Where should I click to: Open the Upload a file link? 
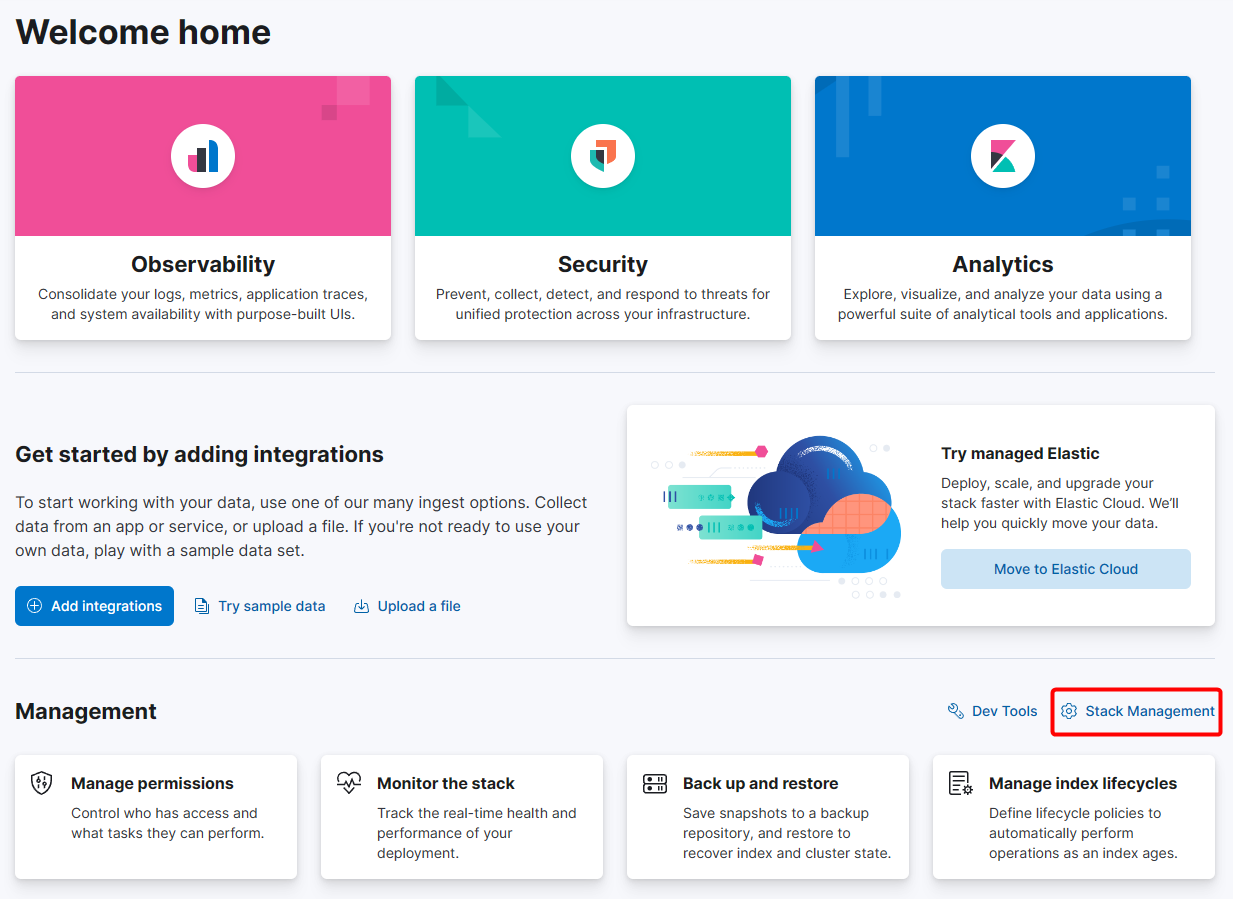point(419,606)
